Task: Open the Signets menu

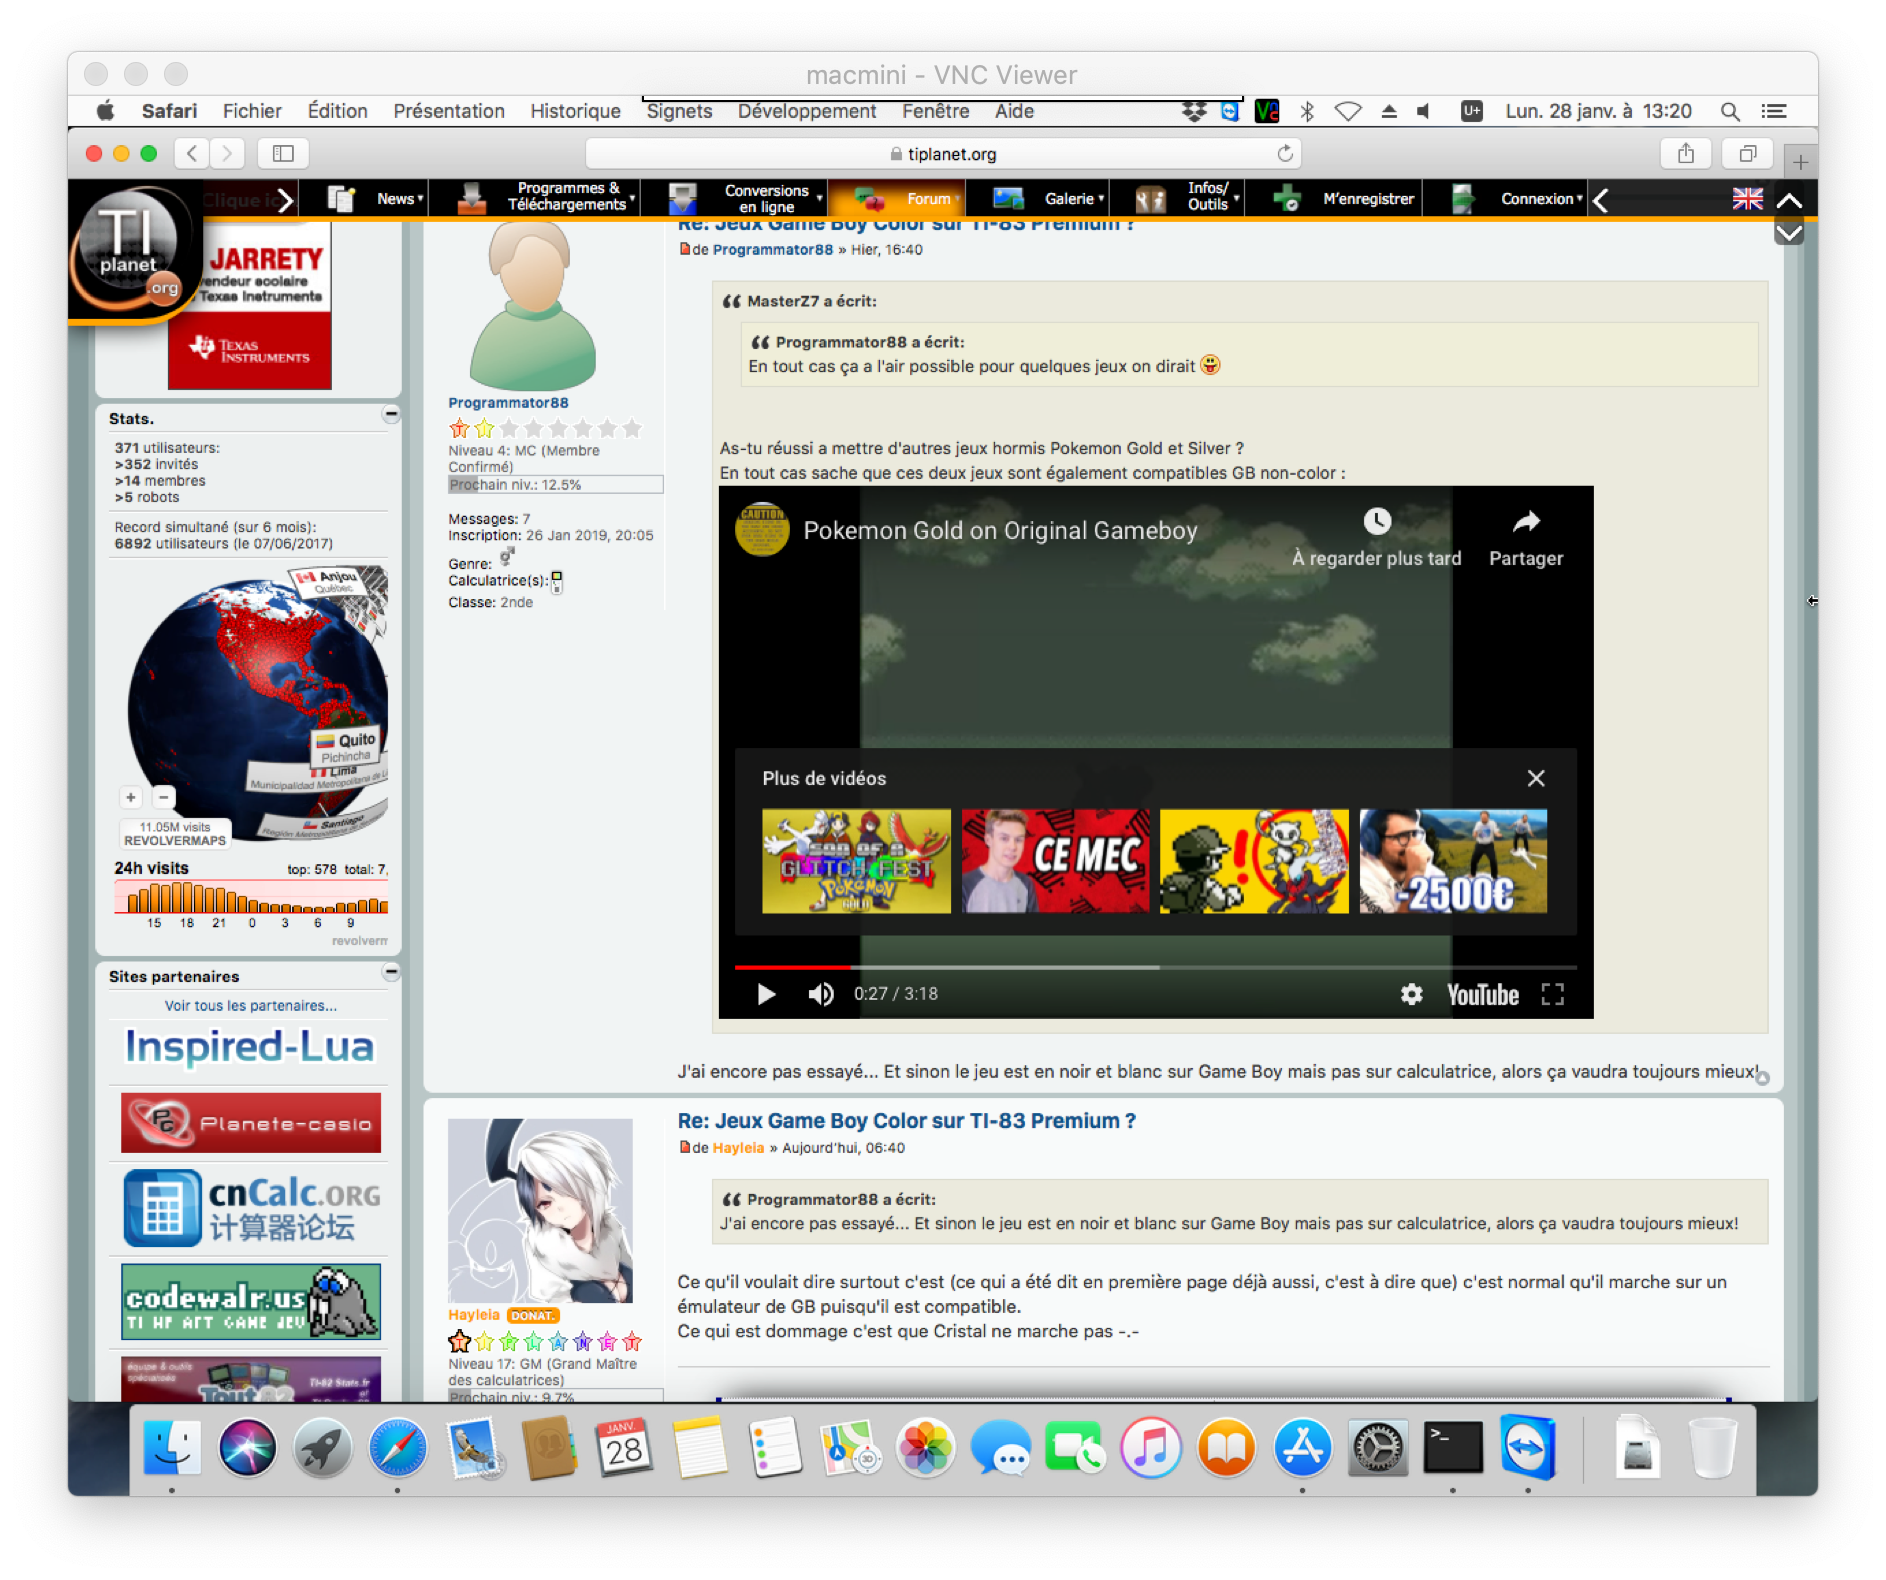Action: pos(679,111)
